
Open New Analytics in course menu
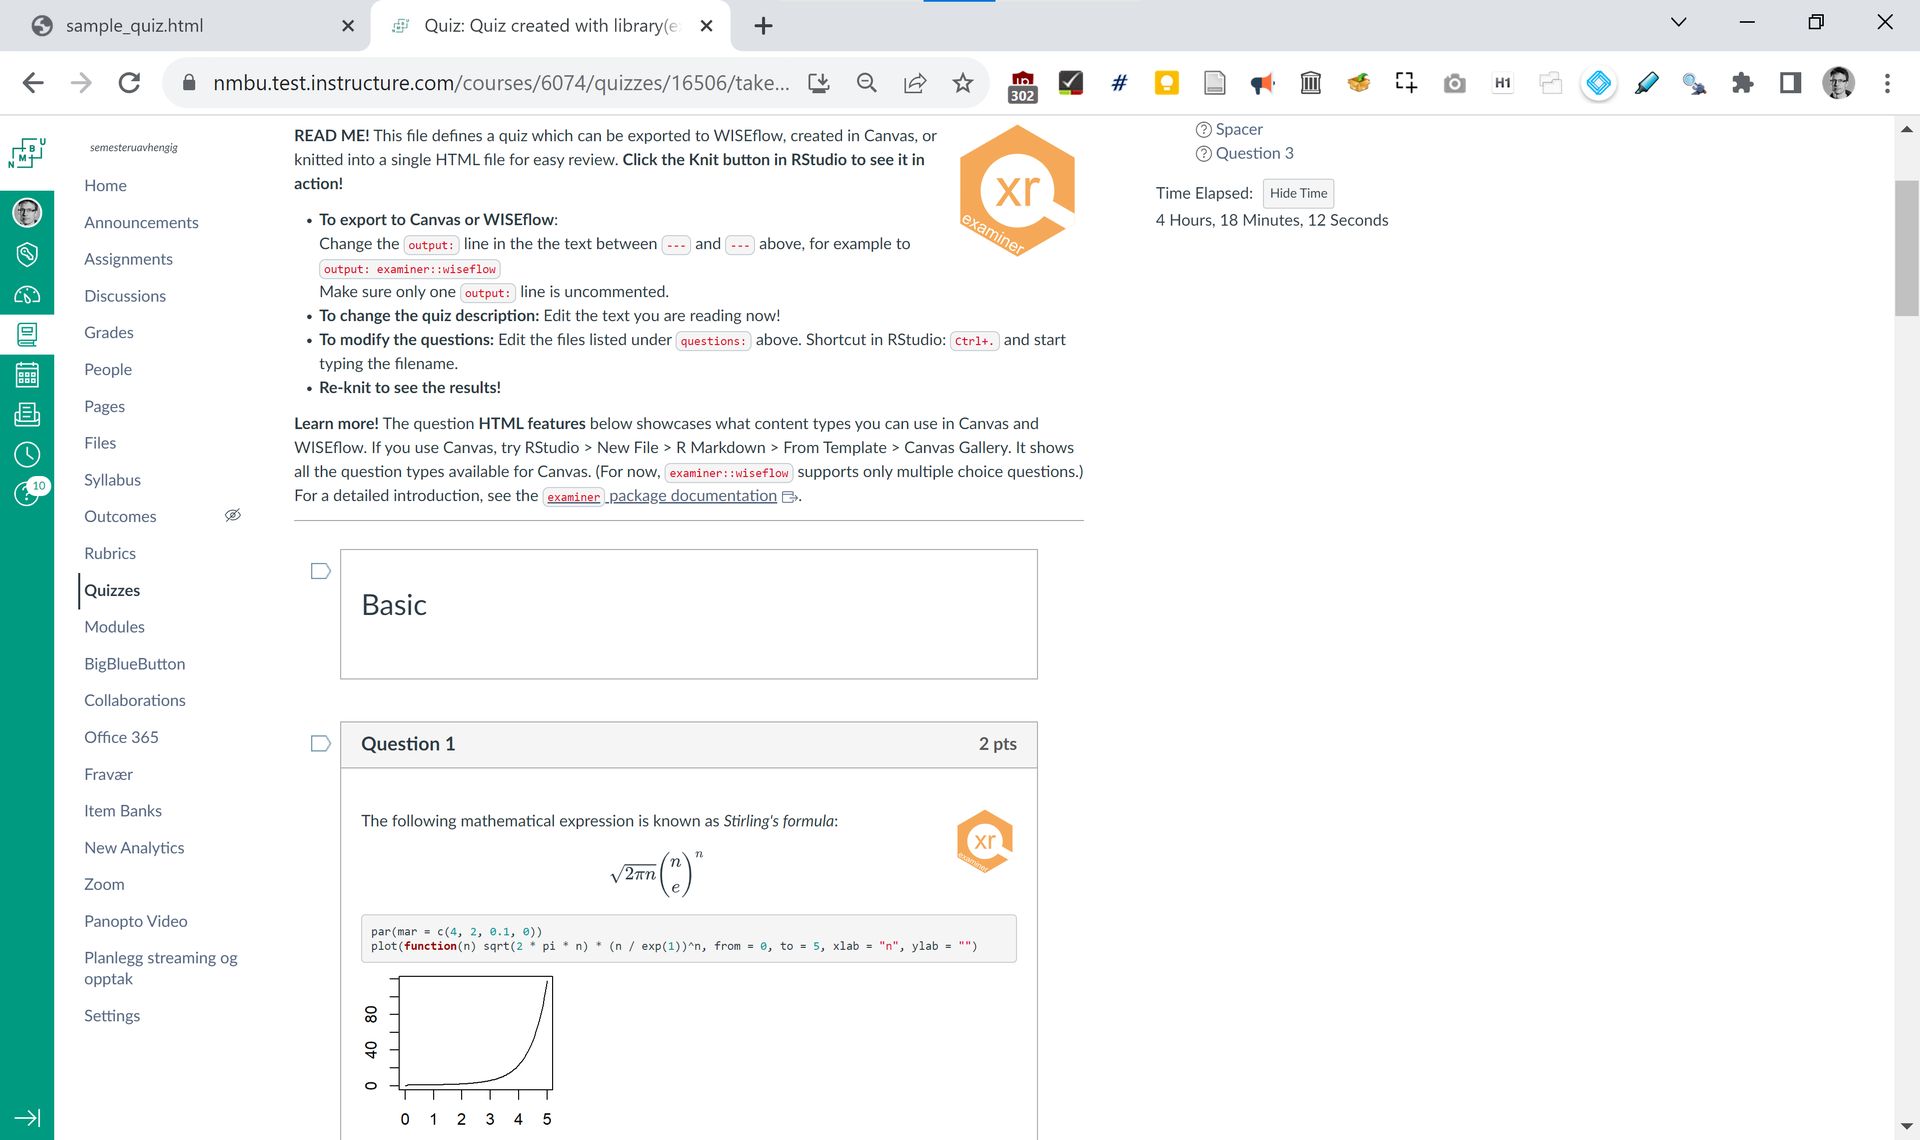134,848
